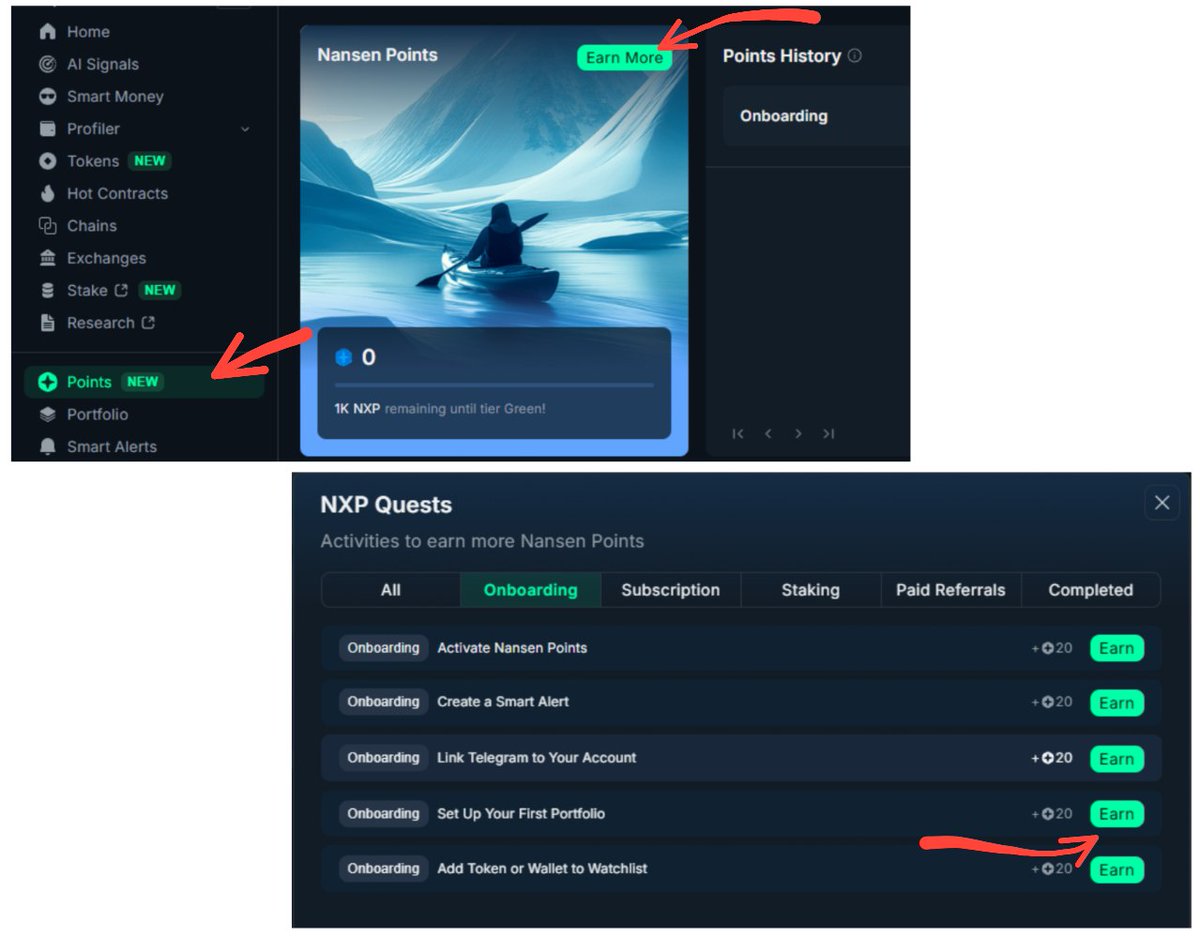The height and width of the screenshot is (937, 1200).
Task: Select the Smart Money mask icon
Action: (47, 97)
